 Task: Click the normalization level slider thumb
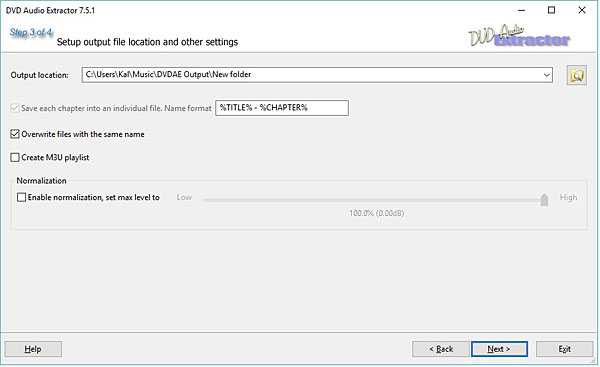tap(544, 199)
